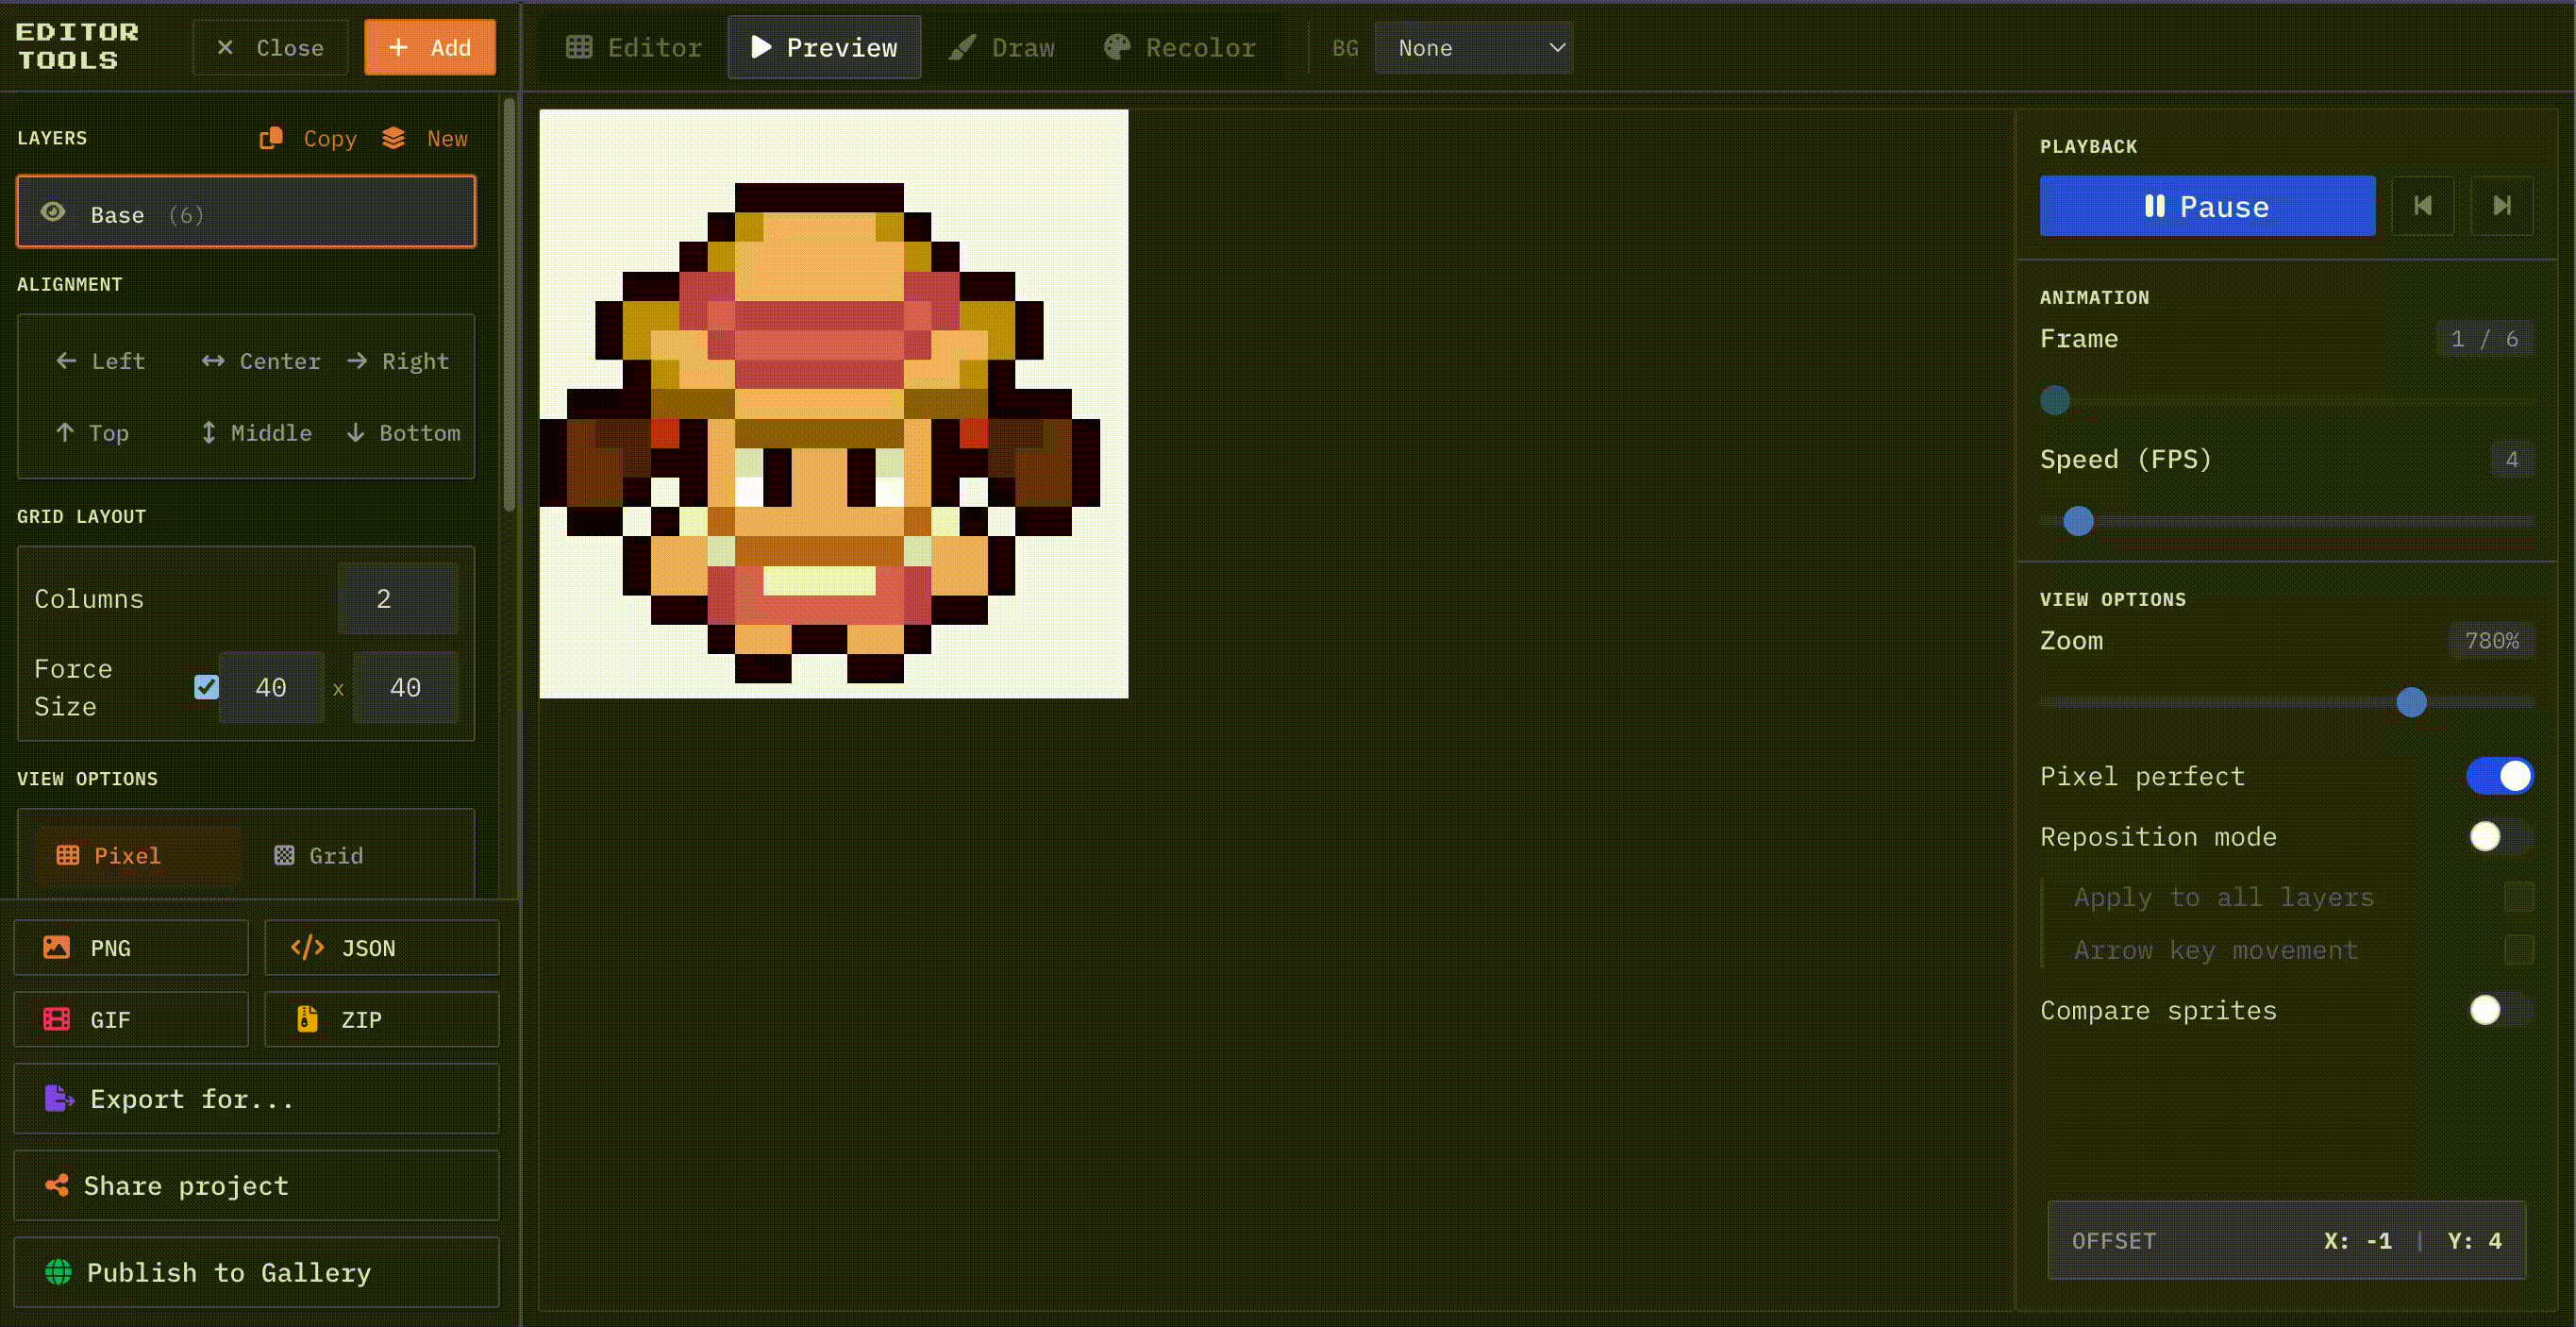Go to next frame
This screenshot has height=1327, width=2576.
tap(2501, 206)
